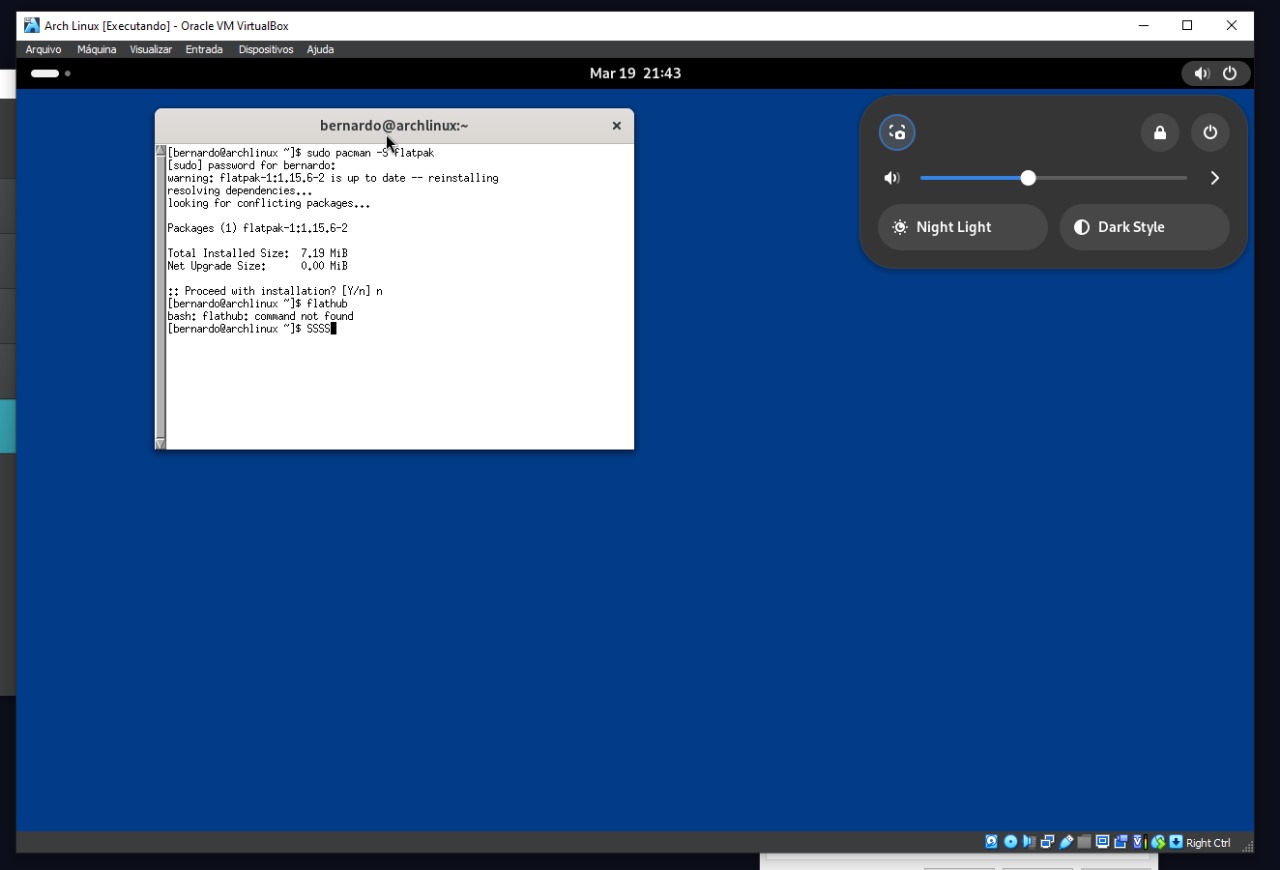Click the speaker mute icon beside volume slider

point(891,177)
